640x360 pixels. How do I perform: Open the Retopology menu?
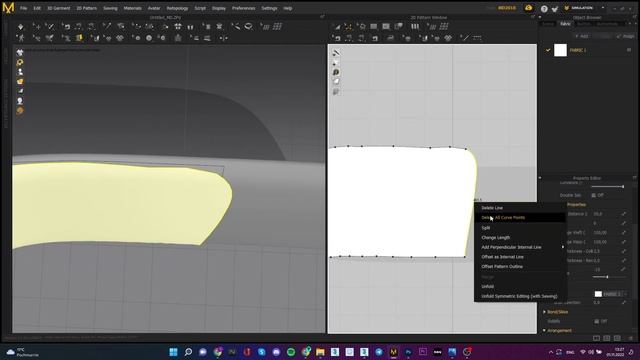(x=177, y=8)
